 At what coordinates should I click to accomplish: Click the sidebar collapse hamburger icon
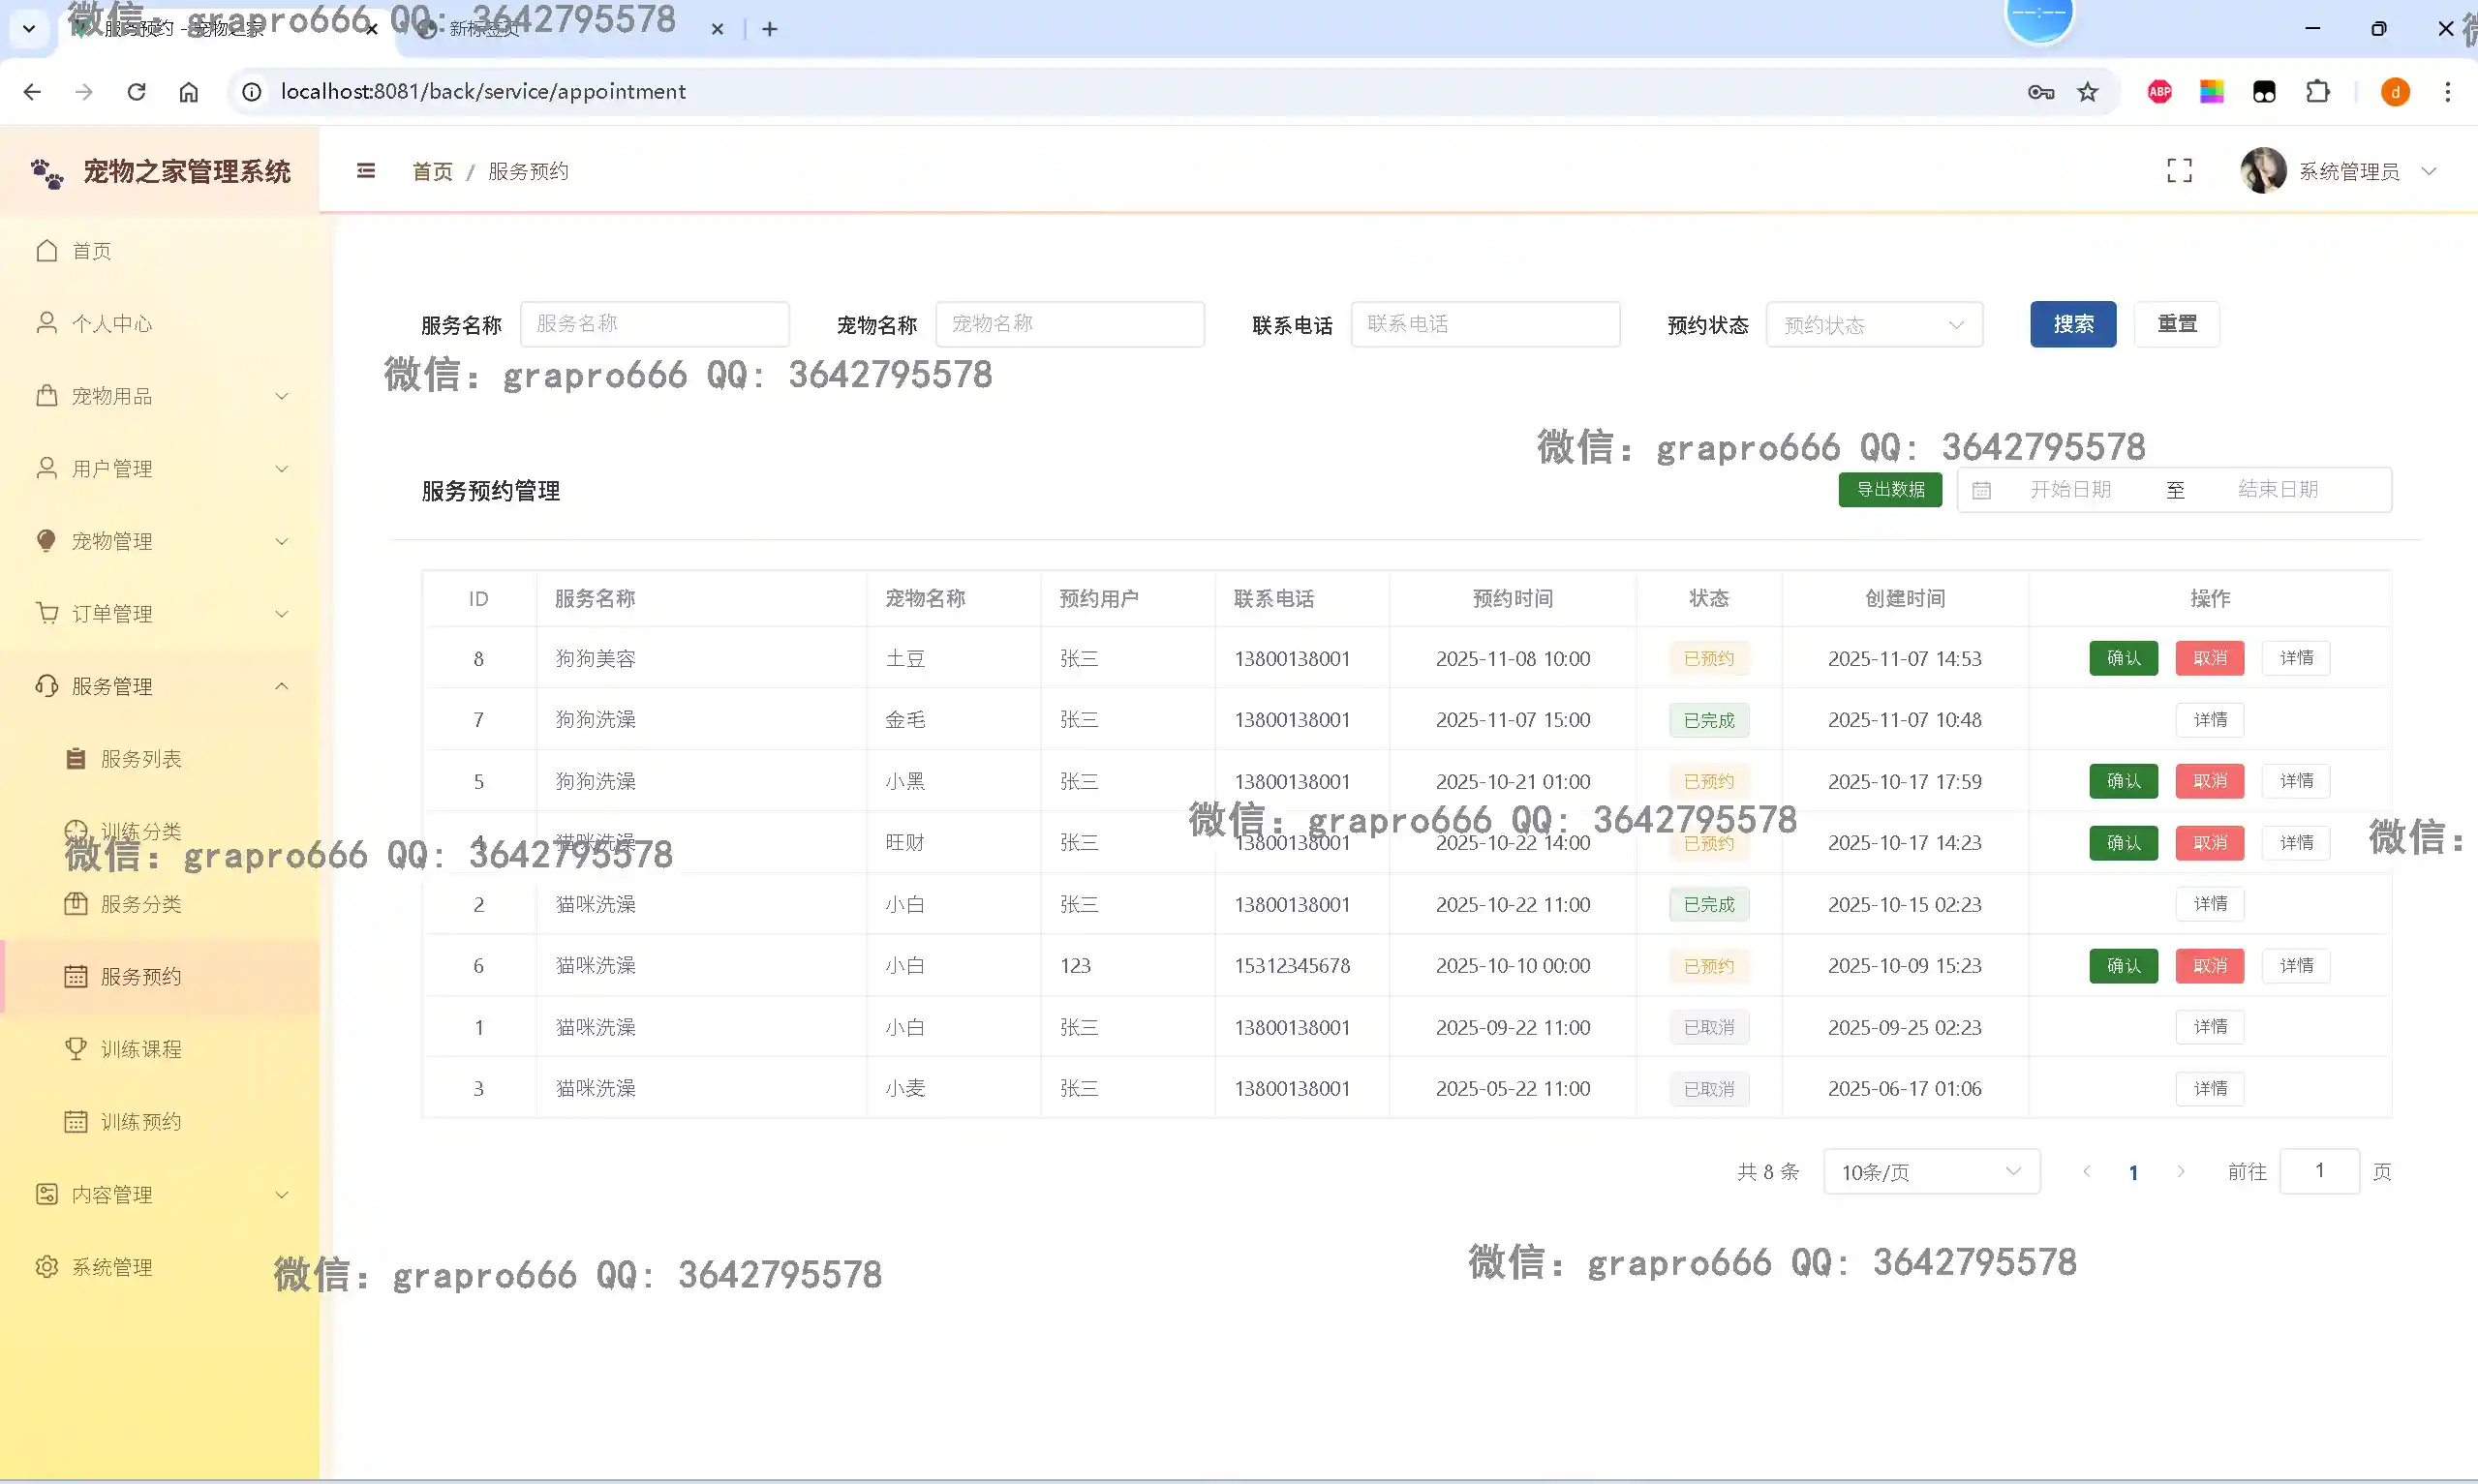366,171
